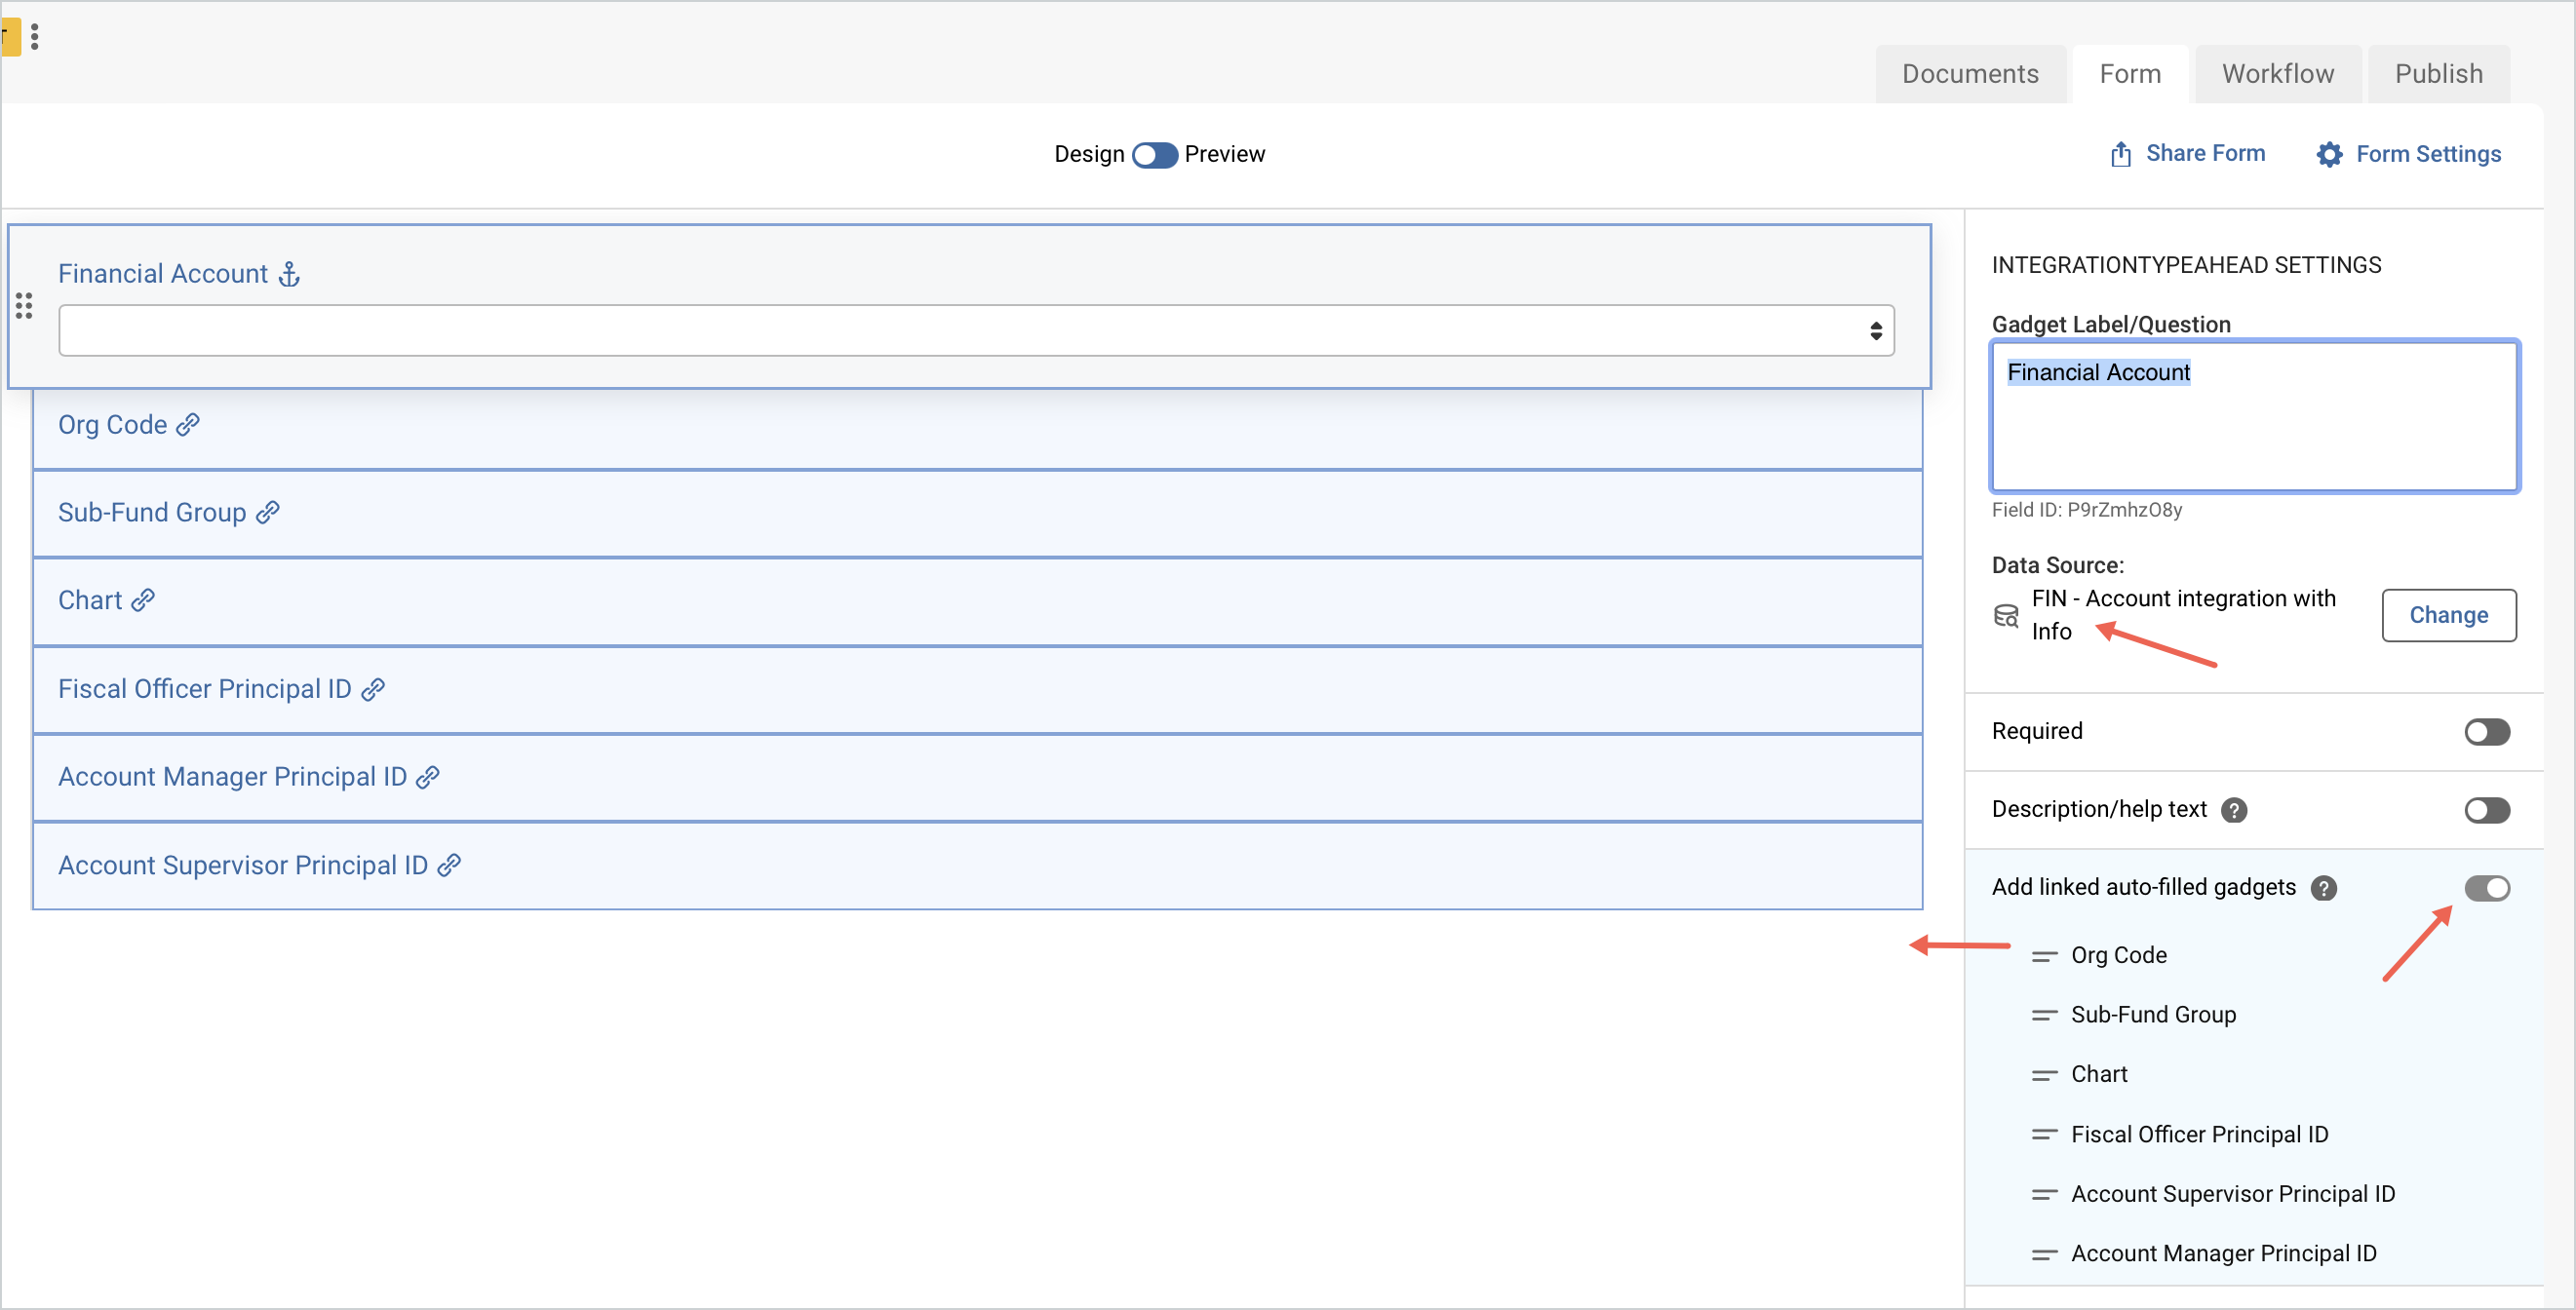Click the link icon next to Sub-Fund Group
Viewport: 2576px width, 1310px height.
point(267,511)
